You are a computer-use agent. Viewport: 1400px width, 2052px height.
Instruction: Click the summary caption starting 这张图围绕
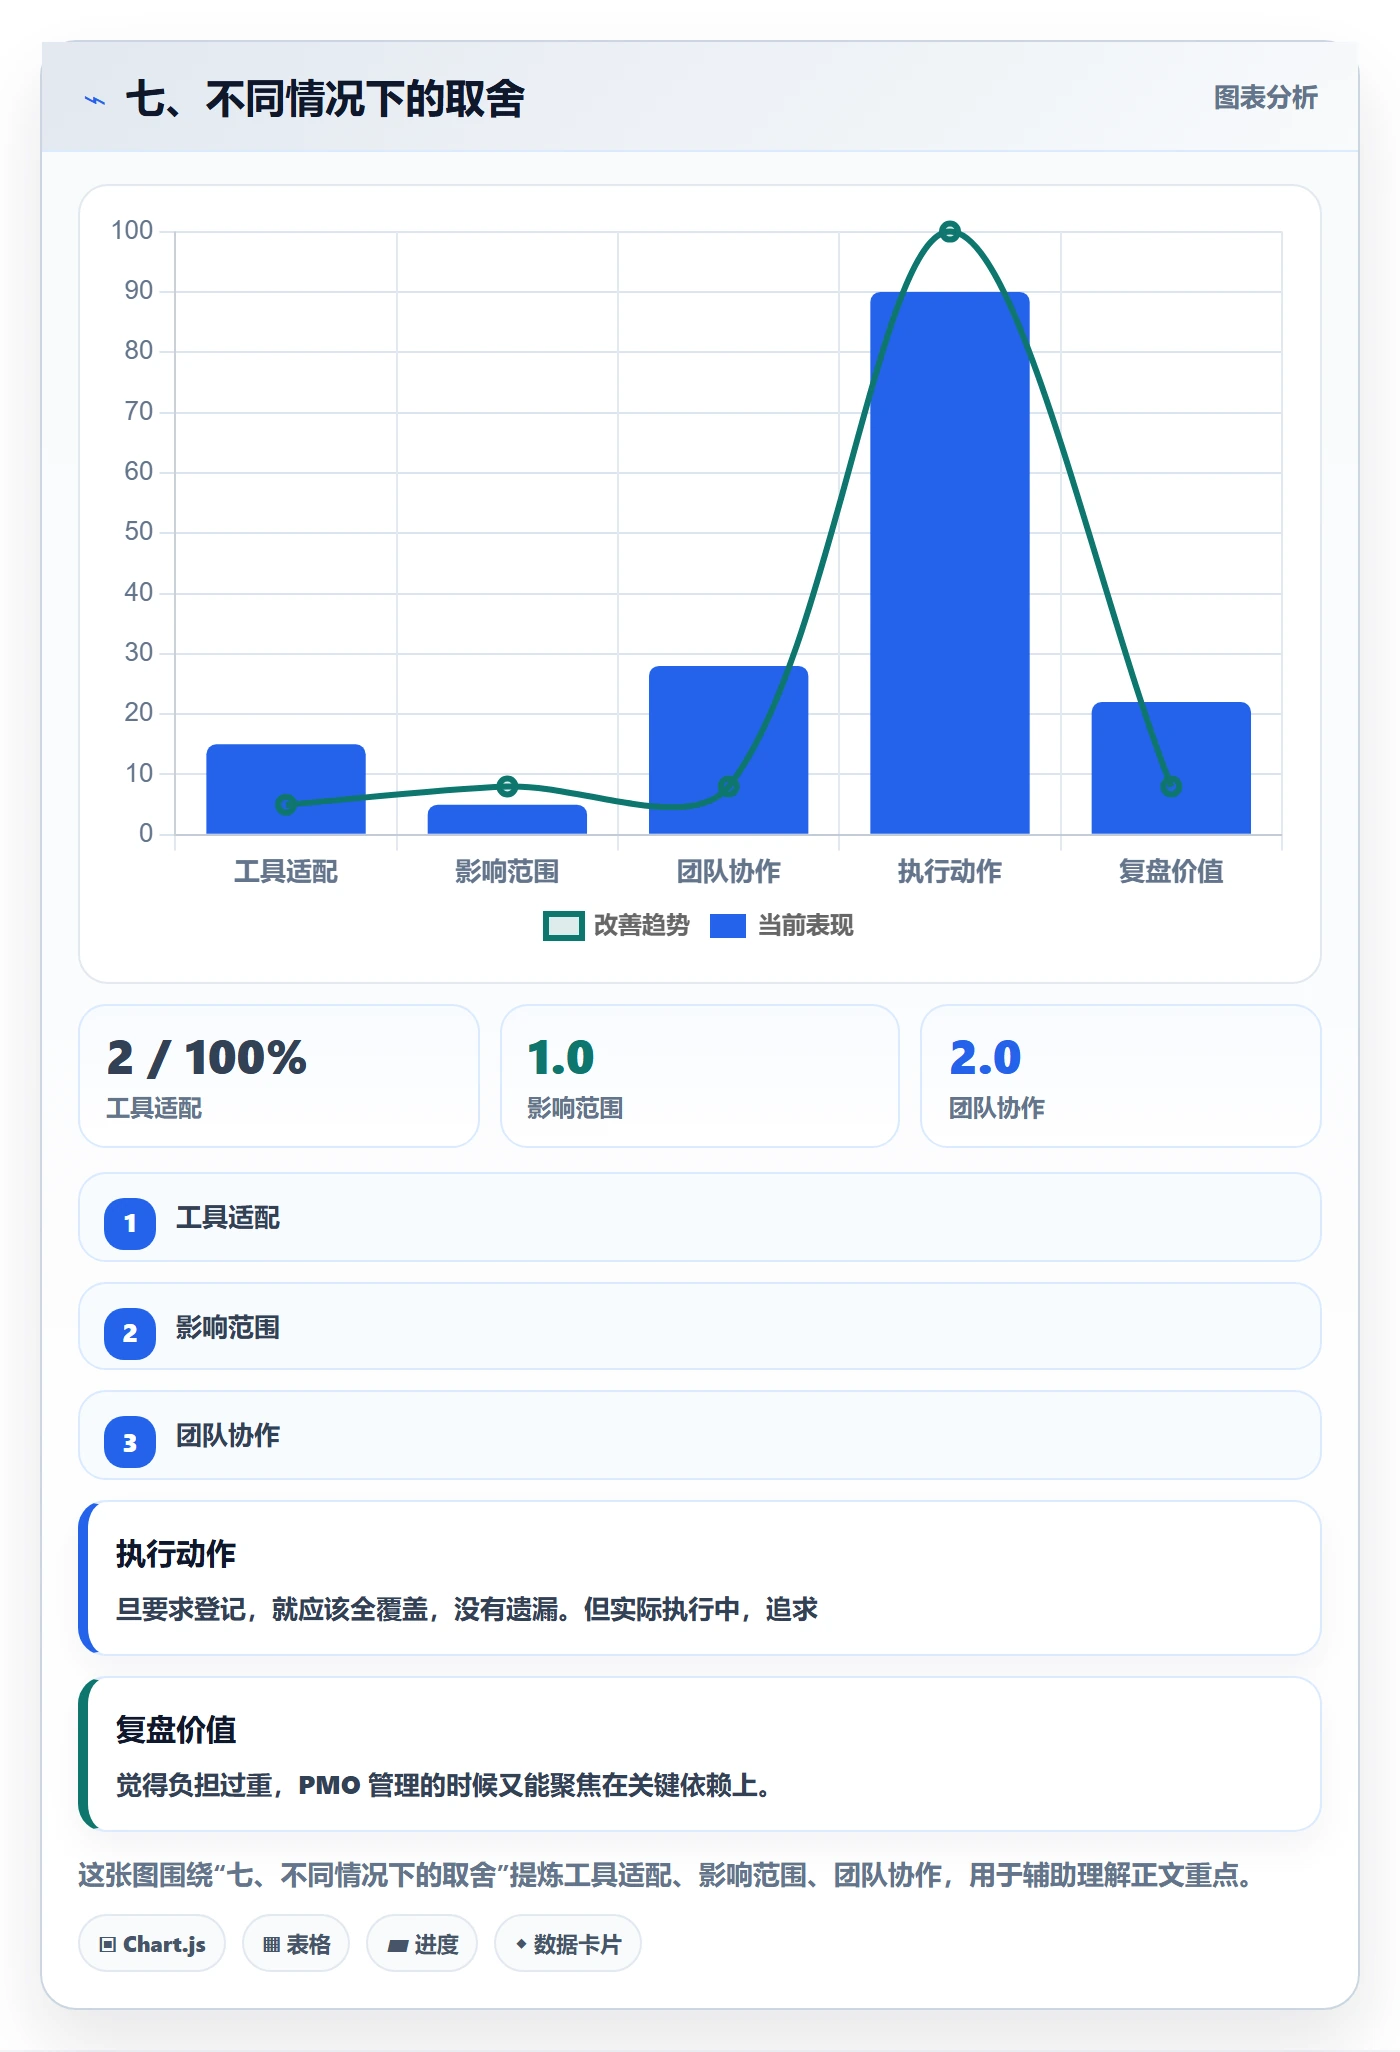[667, 1875]
